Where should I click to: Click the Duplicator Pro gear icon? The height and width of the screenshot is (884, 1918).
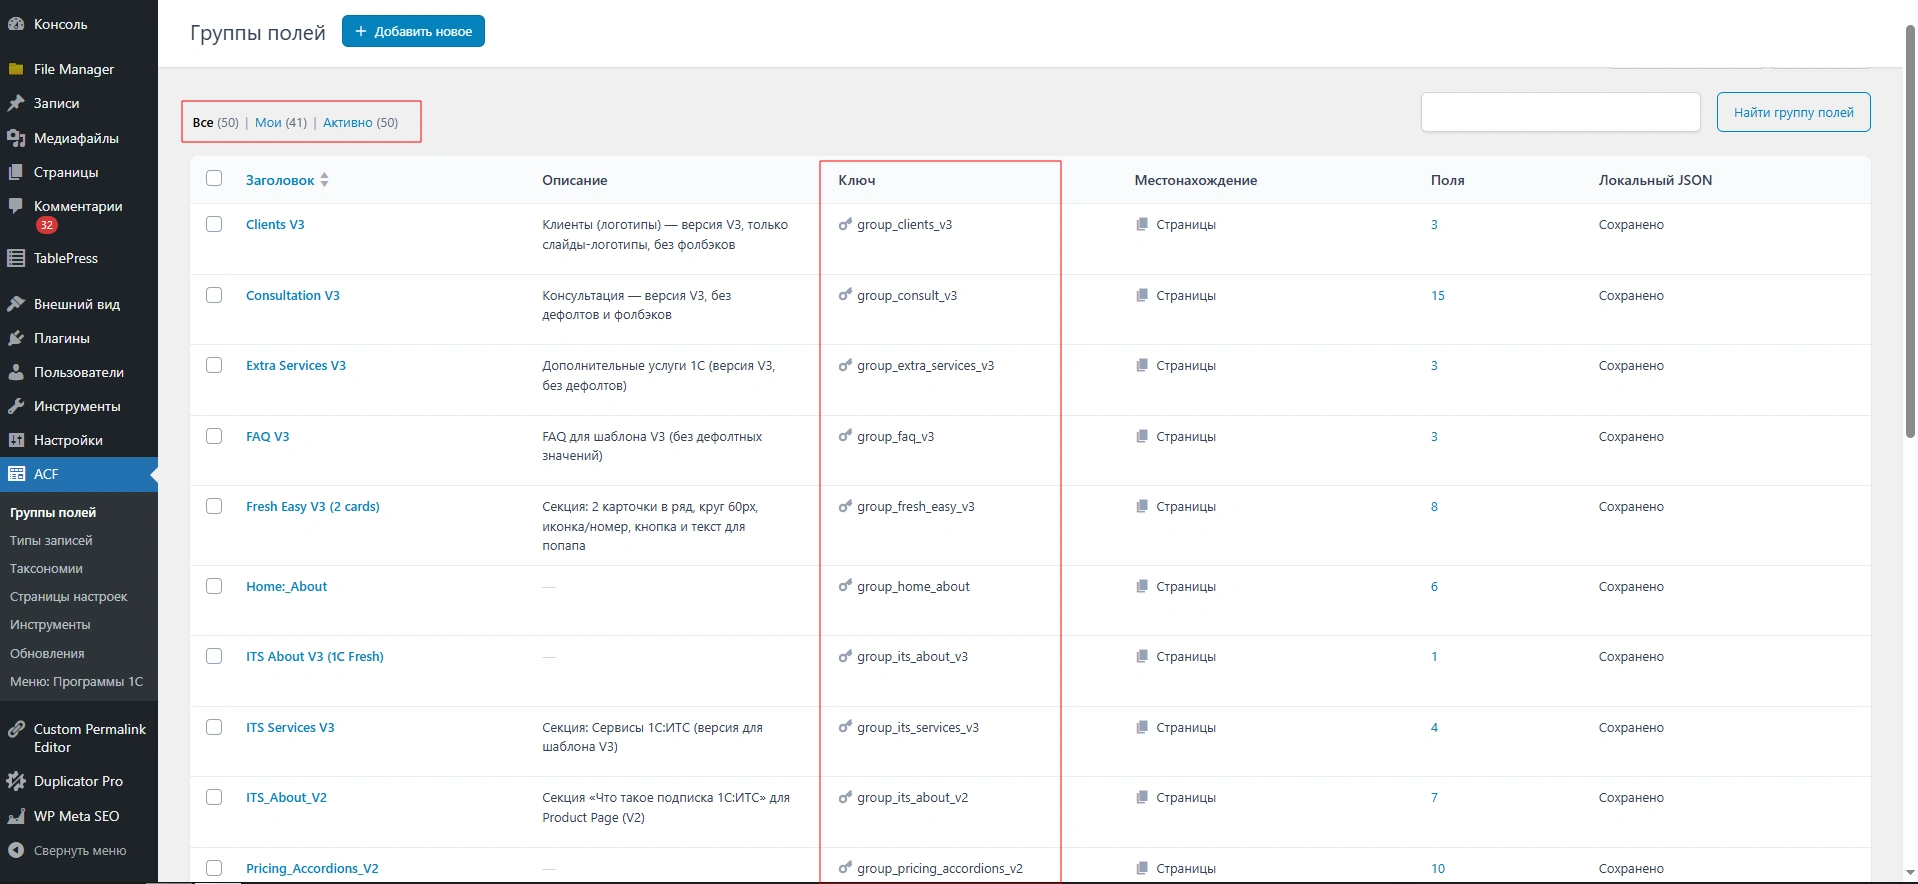(16, 781)
